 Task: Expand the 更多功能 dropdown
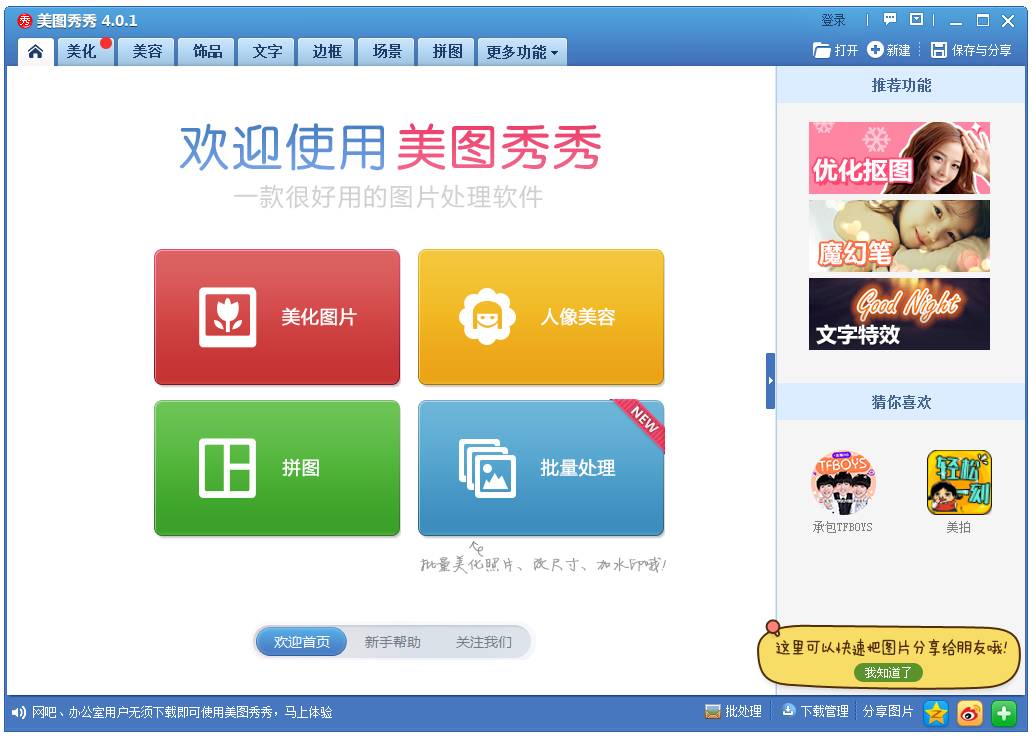(522, 52)
